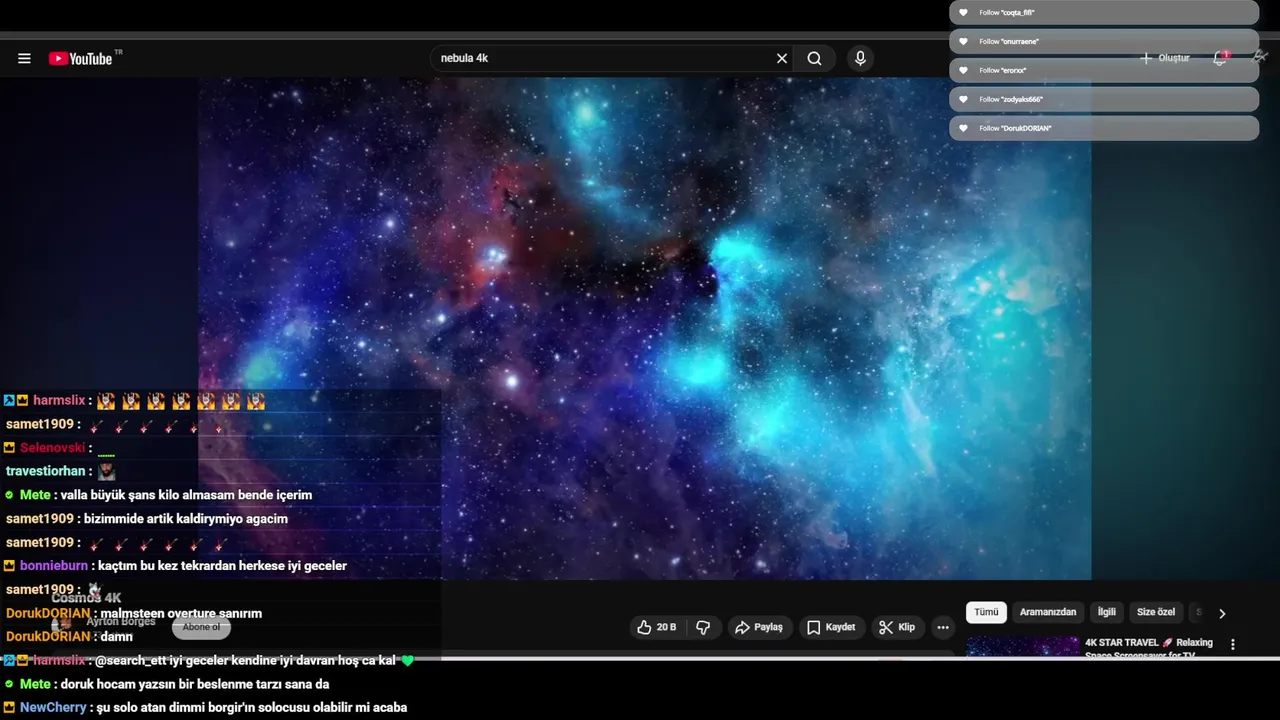Click heart next to Follow "erorxx"

click(963, 70)
